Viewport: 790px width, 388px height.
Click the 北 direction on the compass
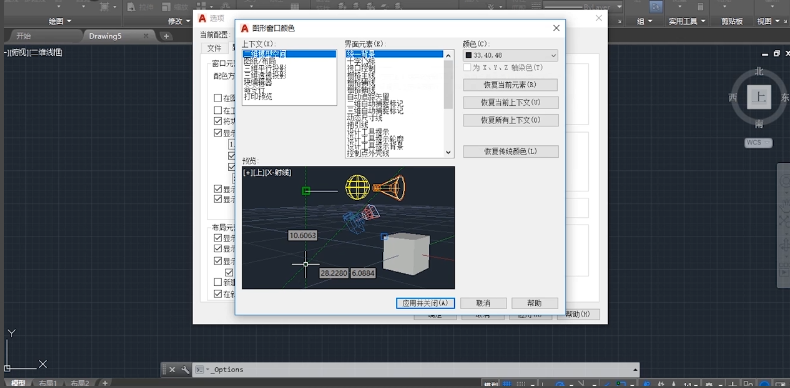click(759, 72)
